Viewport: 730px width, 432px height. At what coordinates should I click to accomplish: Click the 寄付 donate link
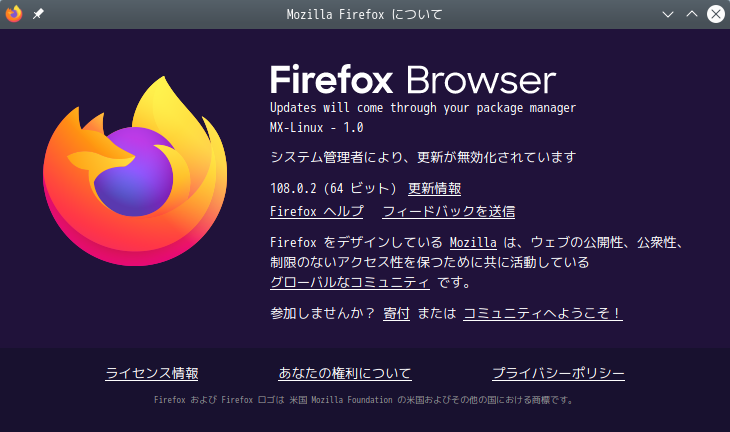pyautogui.click(x=396, y=313)
